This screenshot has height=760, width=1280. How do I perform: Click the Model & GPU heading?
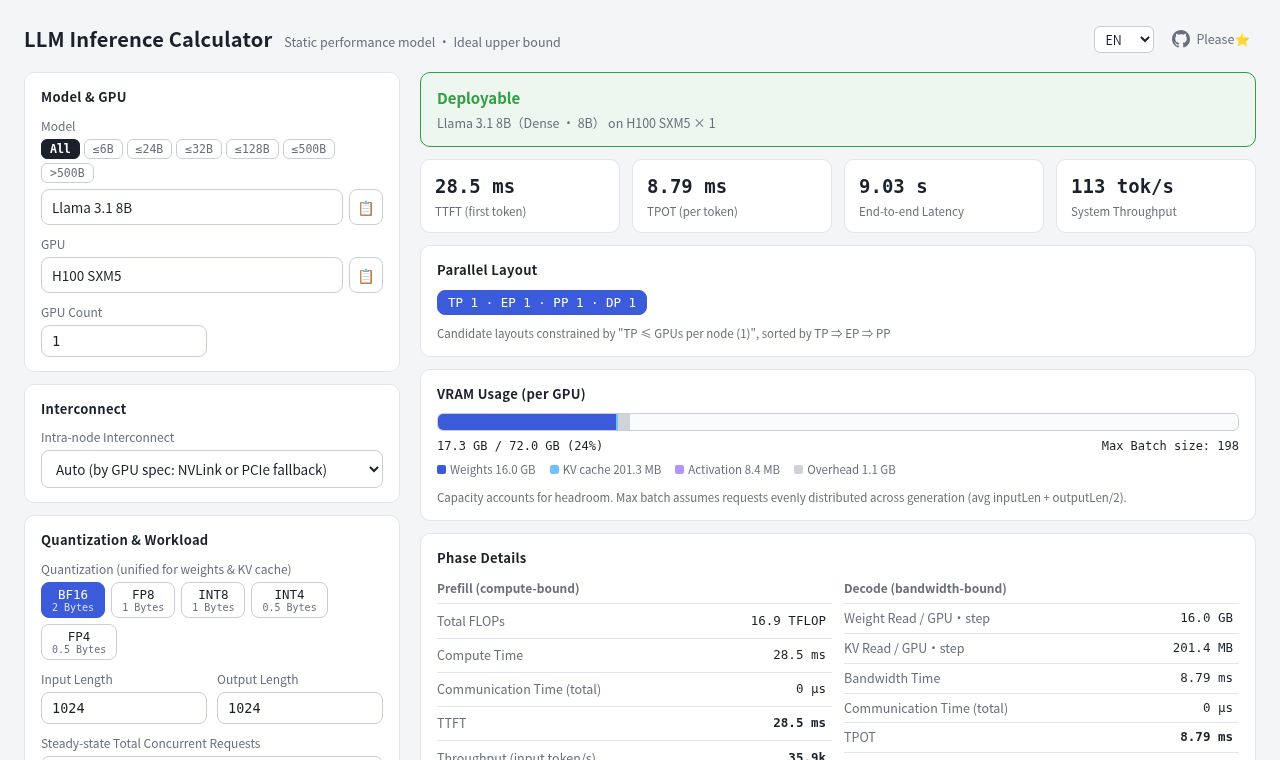[x=83, y=97]
